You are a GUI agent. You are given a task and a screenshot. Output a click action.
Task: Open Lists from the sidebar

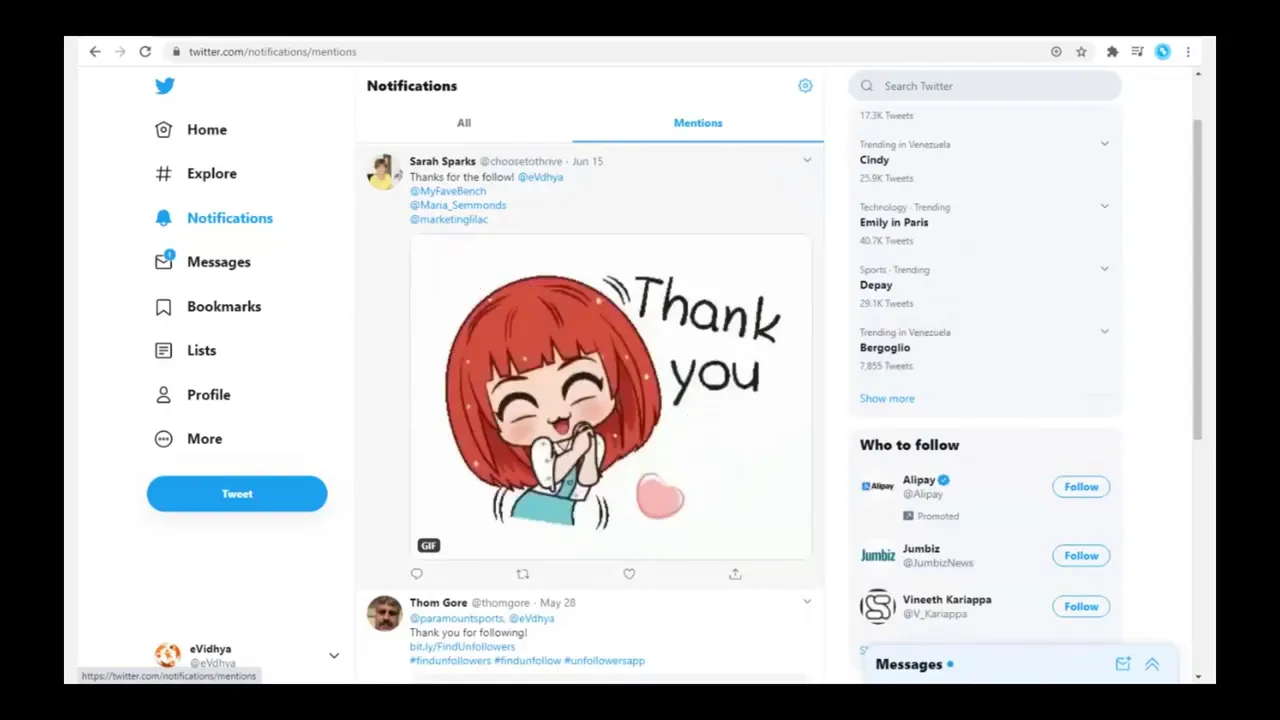[x=201, y=351]
